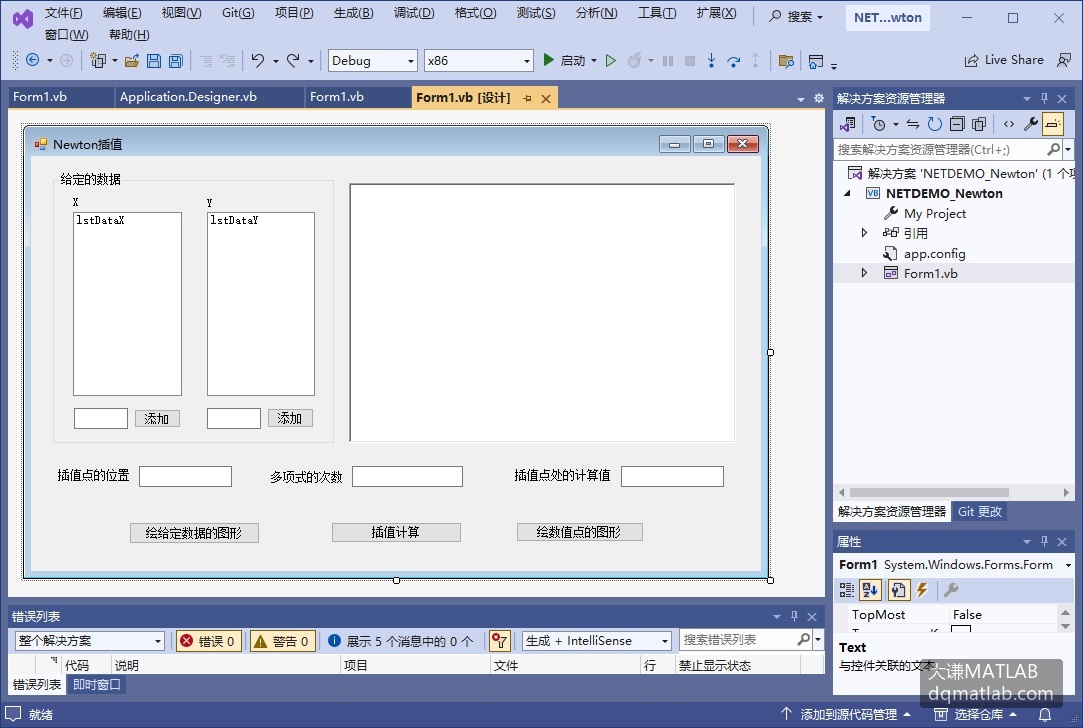The height and width of the screenshot is (728, 1083).
Task: Toggle Preview Selected Items in Solution Explorer
Action: click(x=1053, y=124)
